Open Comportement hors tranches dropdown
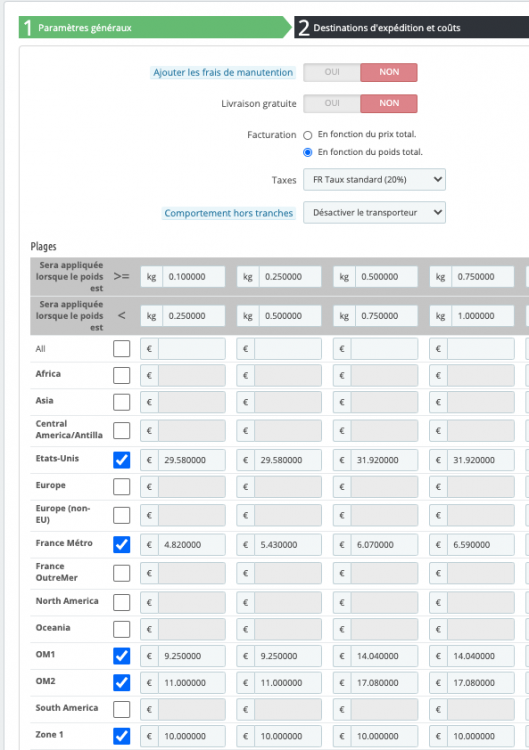 point(375,212)
